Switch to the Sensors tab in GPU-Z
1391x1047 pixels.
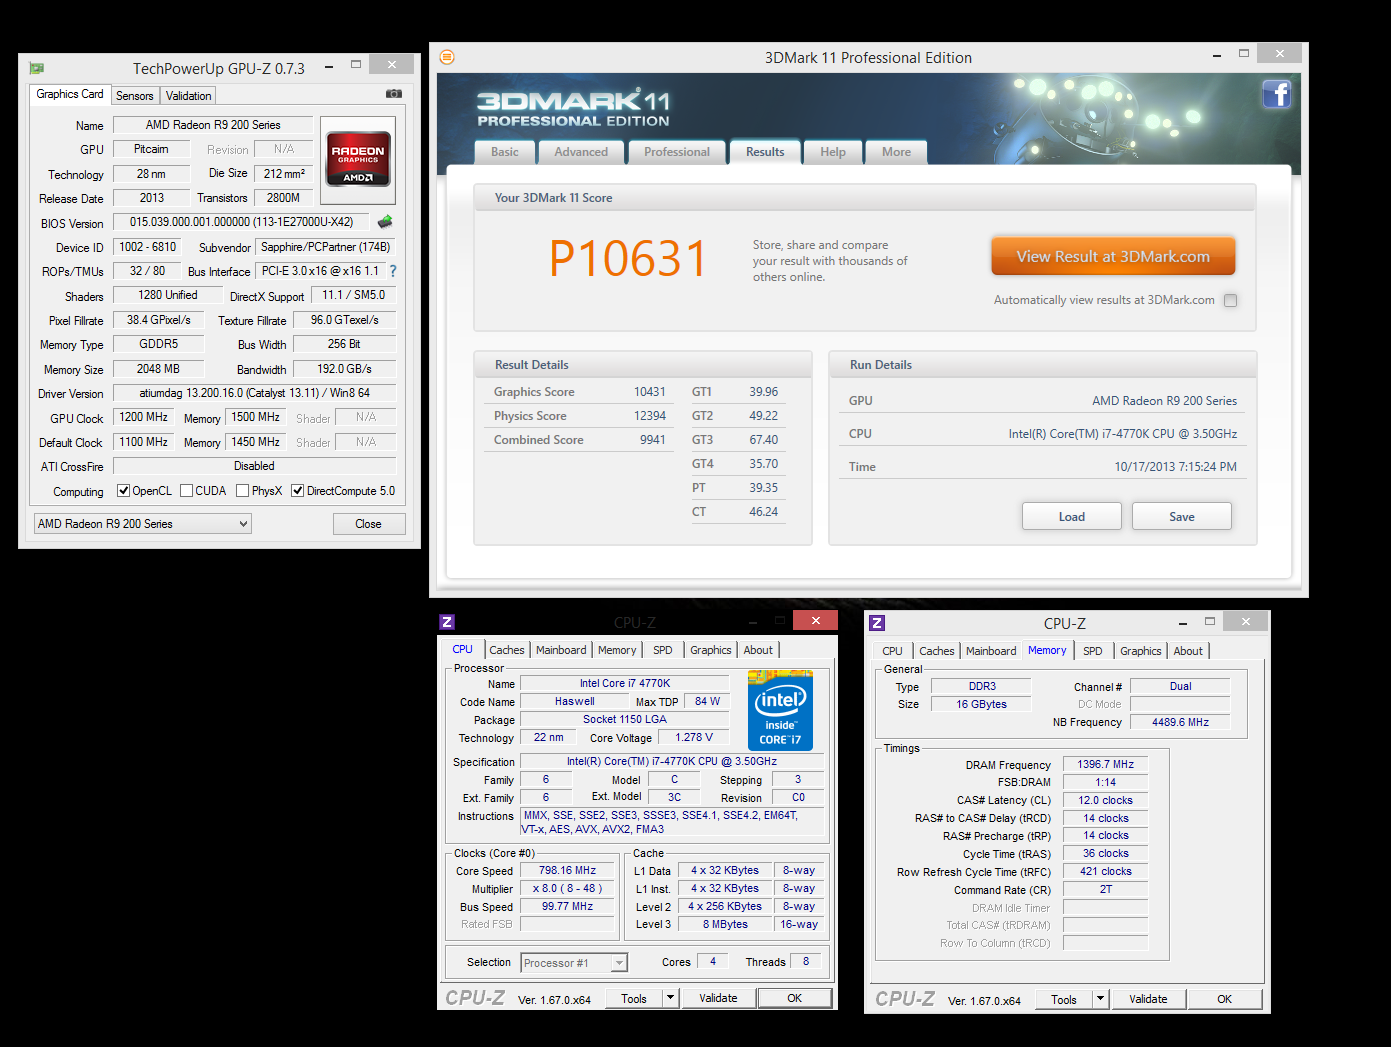[x=134, y=96]
